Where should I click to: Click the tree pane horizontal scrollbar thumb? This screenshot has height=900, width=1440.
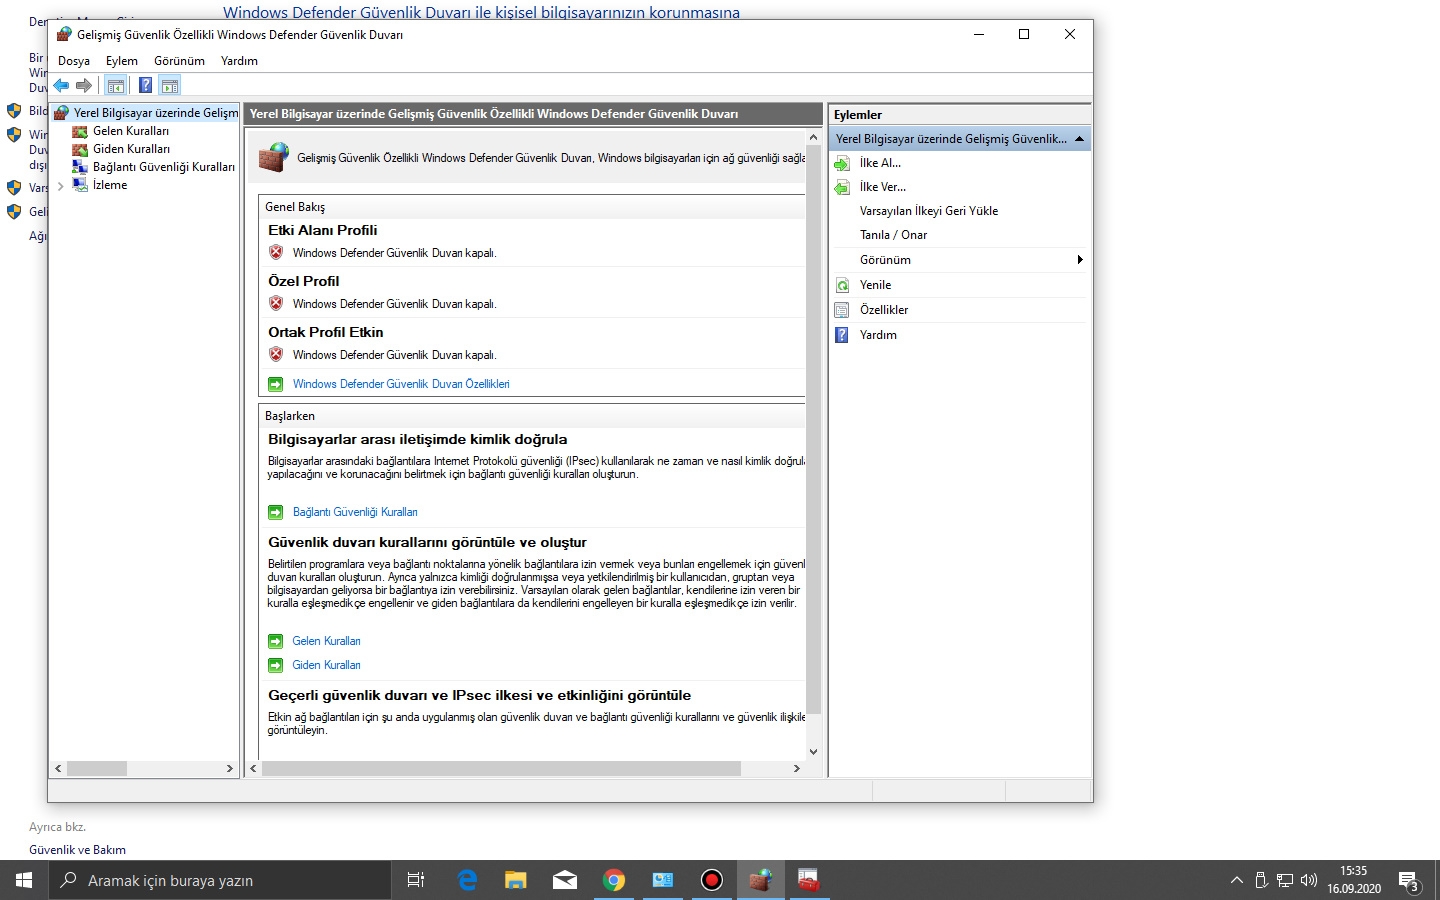click(x=96, y=769)
